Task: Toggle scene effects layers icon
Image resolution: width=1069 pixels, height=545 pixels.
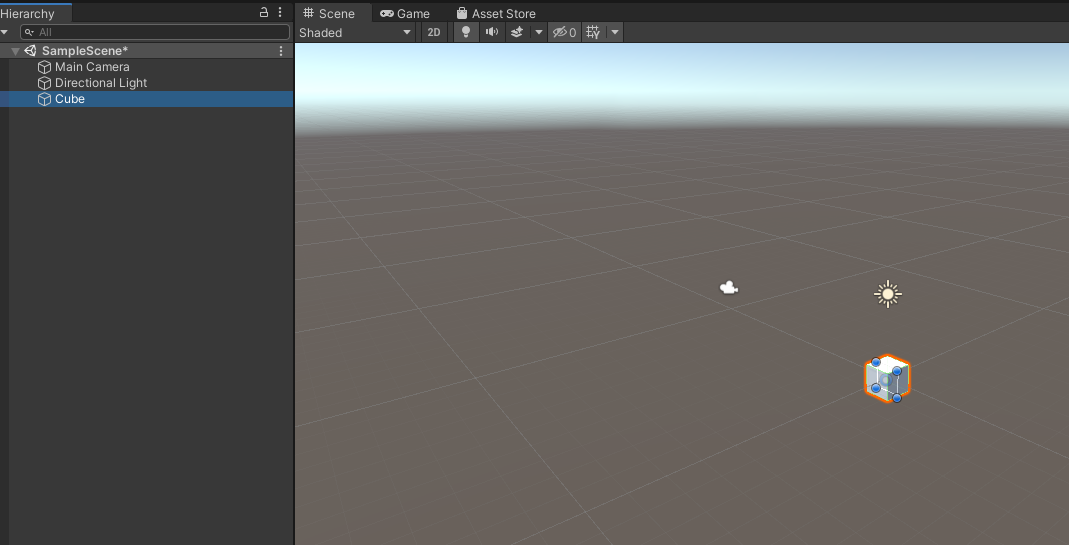Action: [x=517, y=32]
